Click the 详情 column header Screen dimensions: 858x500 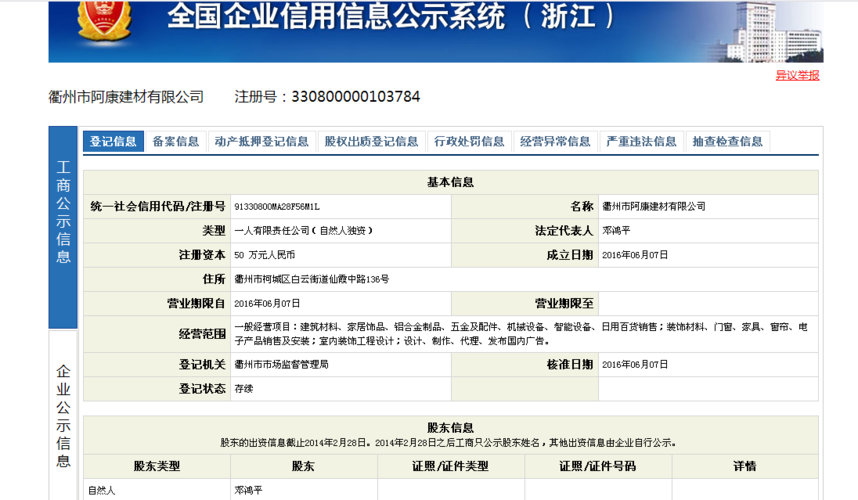point(745,466)
